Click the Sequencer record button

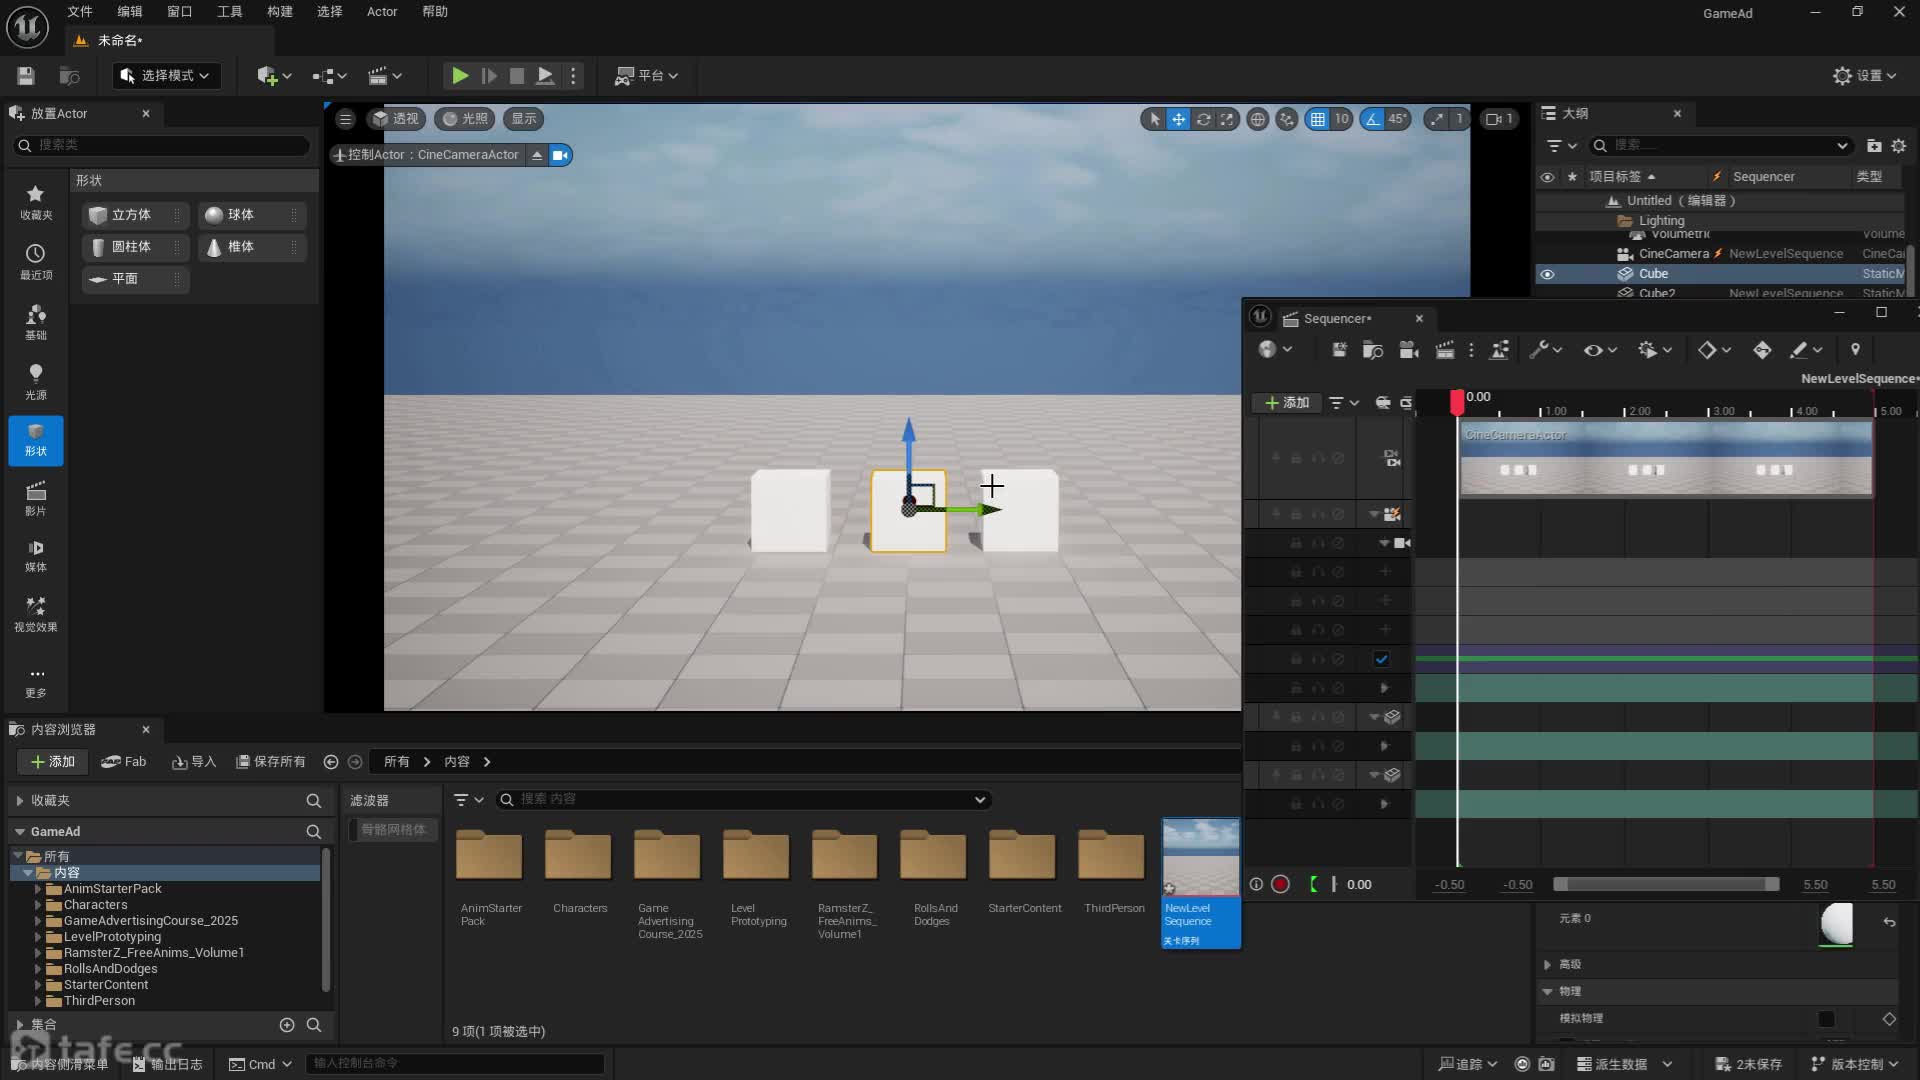click(1280, 884)
